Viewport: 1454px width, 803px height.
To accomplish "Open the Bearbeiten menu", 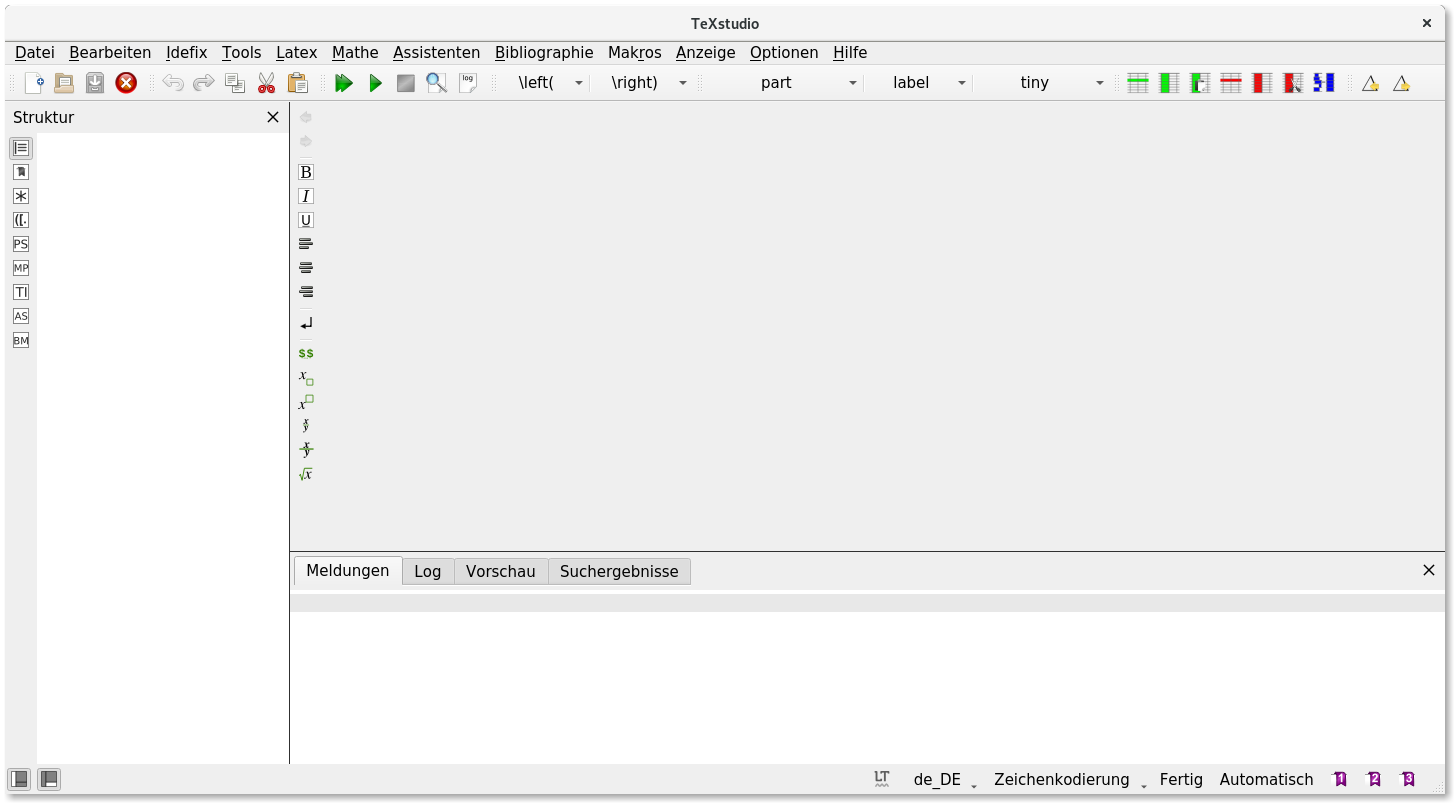I will click(110, 53).
